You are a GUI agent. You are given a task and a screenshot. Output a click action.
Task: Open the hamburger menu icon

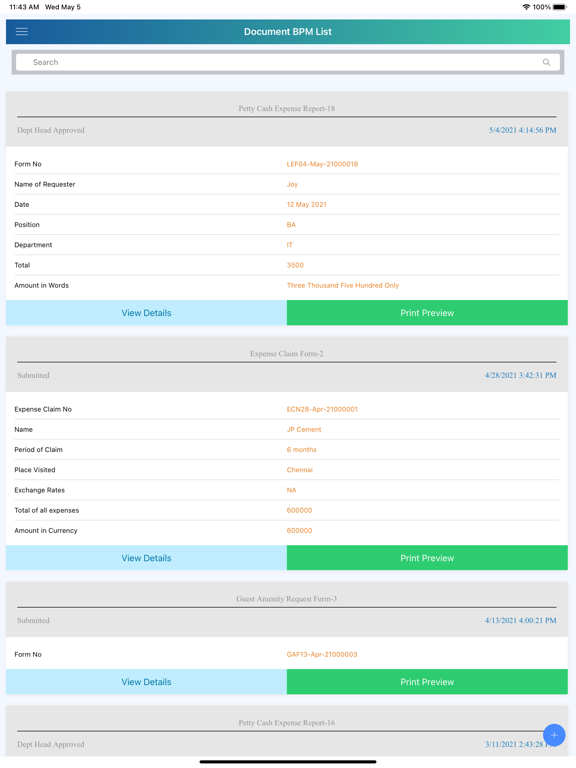coord(22,32)
